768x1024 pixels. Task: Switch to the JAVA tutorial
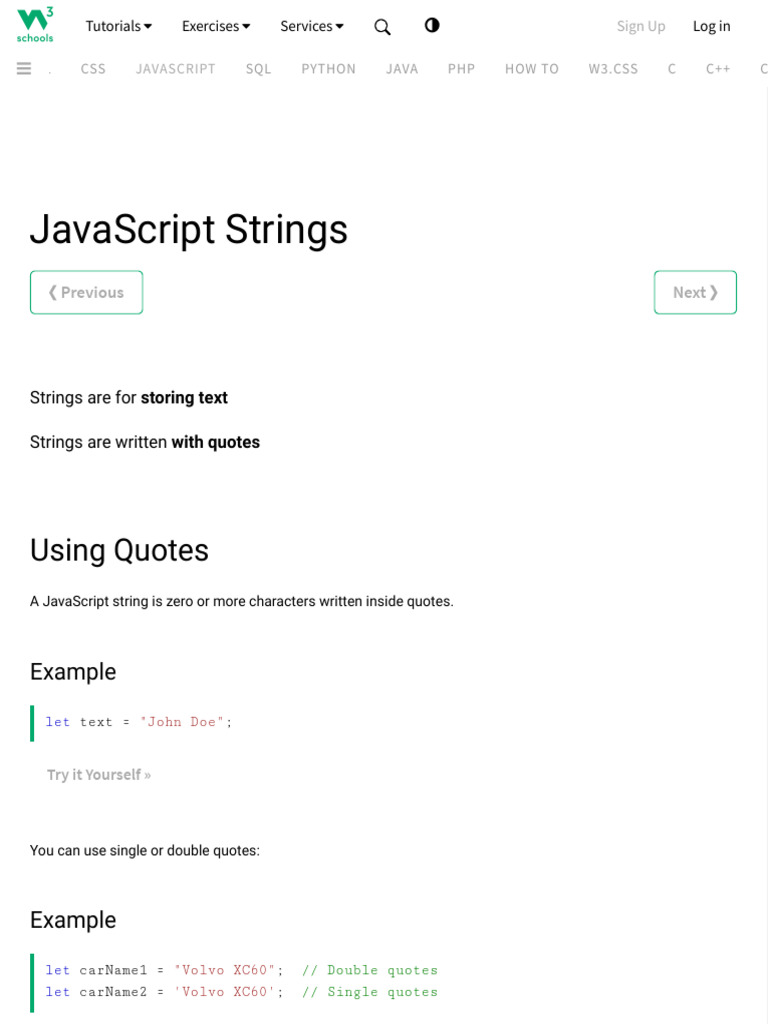(x=402, y=69)
